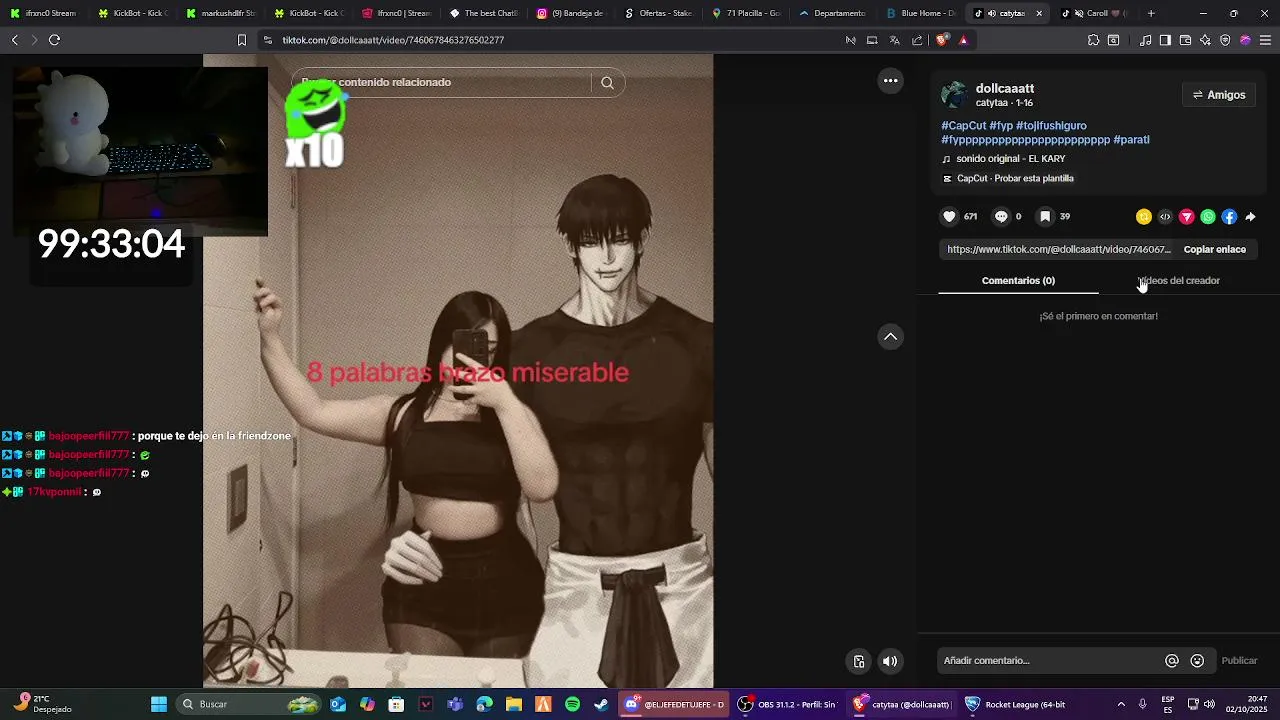Image resolution: width=1280 pixels, height=720 pixels.
Task: Navigate back in the browser
Action: click(x=14, y=40)
